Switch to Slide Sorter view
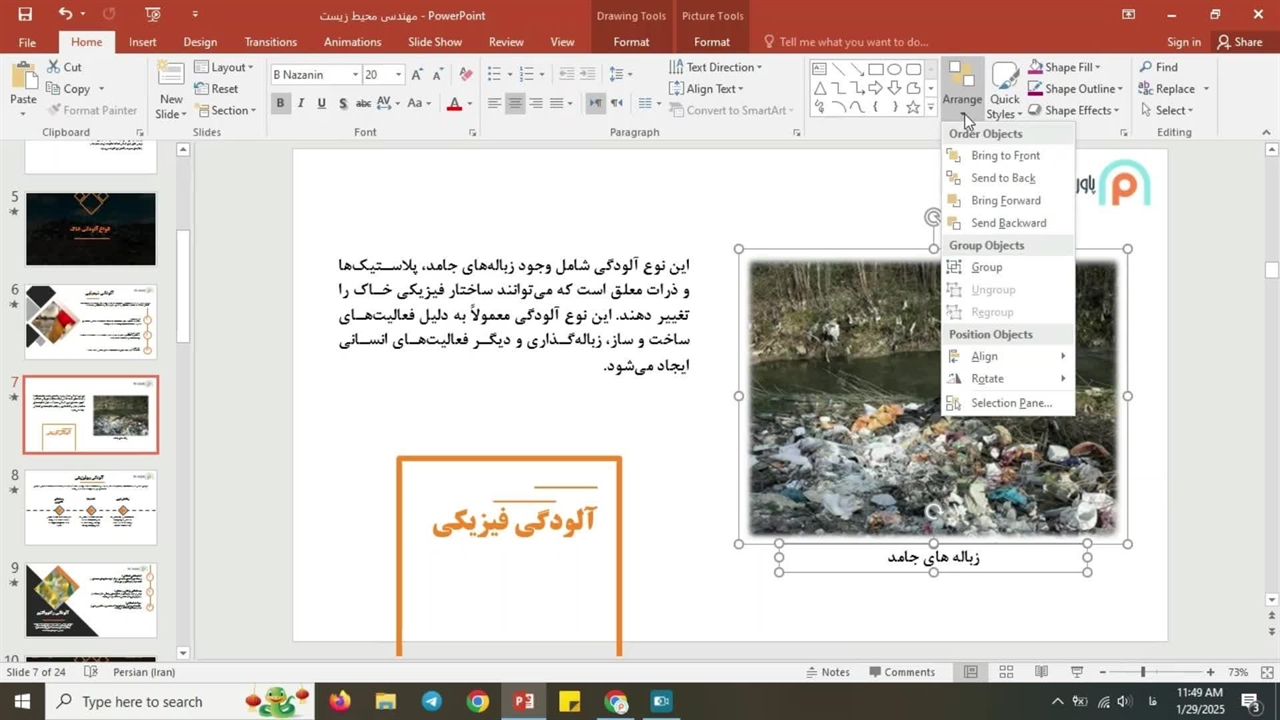Image resolution: width=1280 pixels, height=720 pixels. click(1006, 672)
